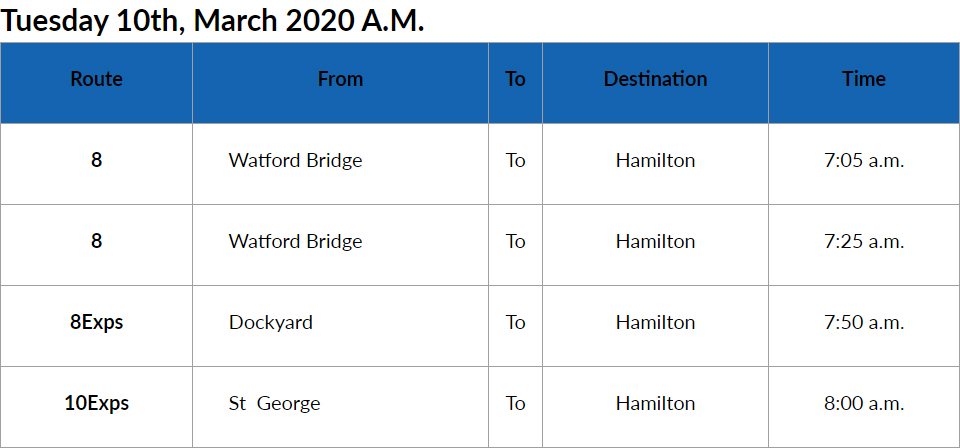Click the 7:50 a.m. time cell
This screenshot has height=448, width=960.
pyautogui.click(x=864, y=322)
